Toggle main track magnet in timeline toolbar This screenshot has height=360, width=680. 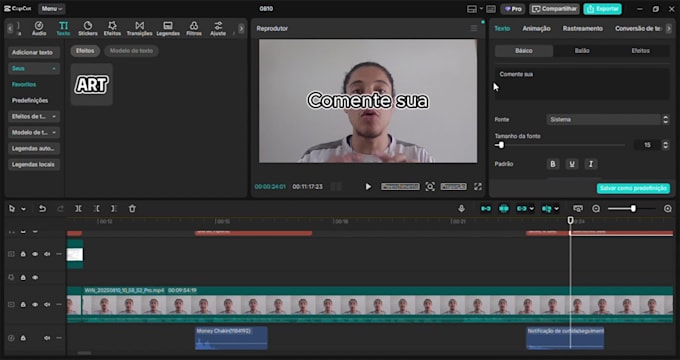click(486, 209)
